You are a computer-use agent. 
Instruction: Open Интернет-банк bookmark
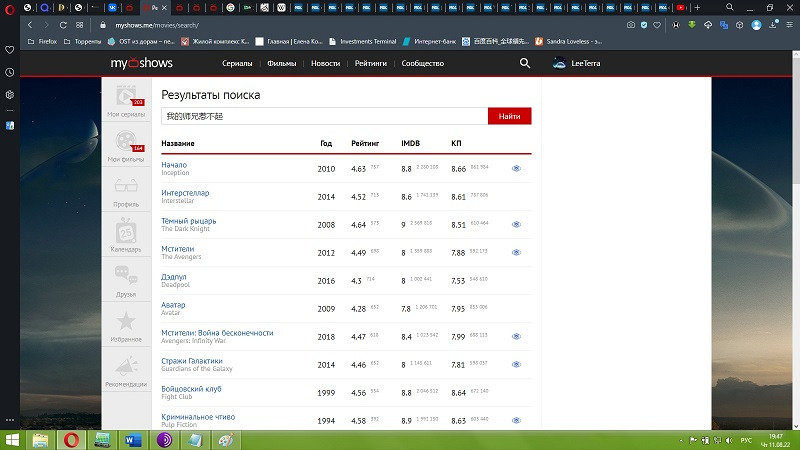(429, 41)
